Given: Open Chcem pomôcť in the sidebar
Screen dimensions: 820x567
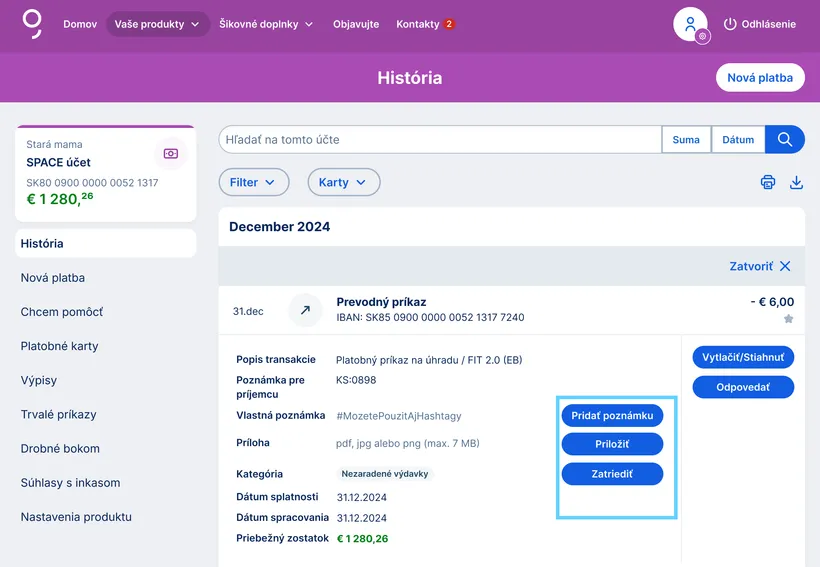Looking at the screenshot, I should tap(62, 312).
